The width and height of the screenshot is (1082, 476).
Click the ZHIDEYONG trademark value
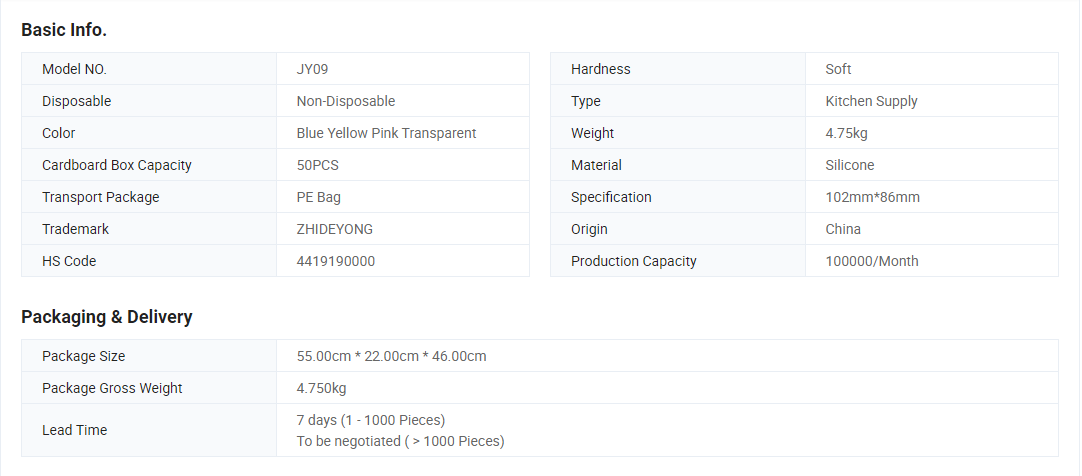click(335, 229)
